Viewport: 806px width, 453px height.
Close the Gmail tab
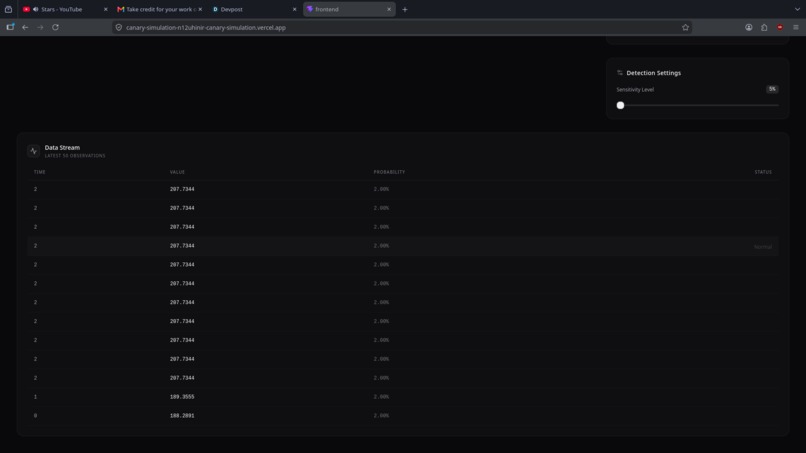pos(200,9)
